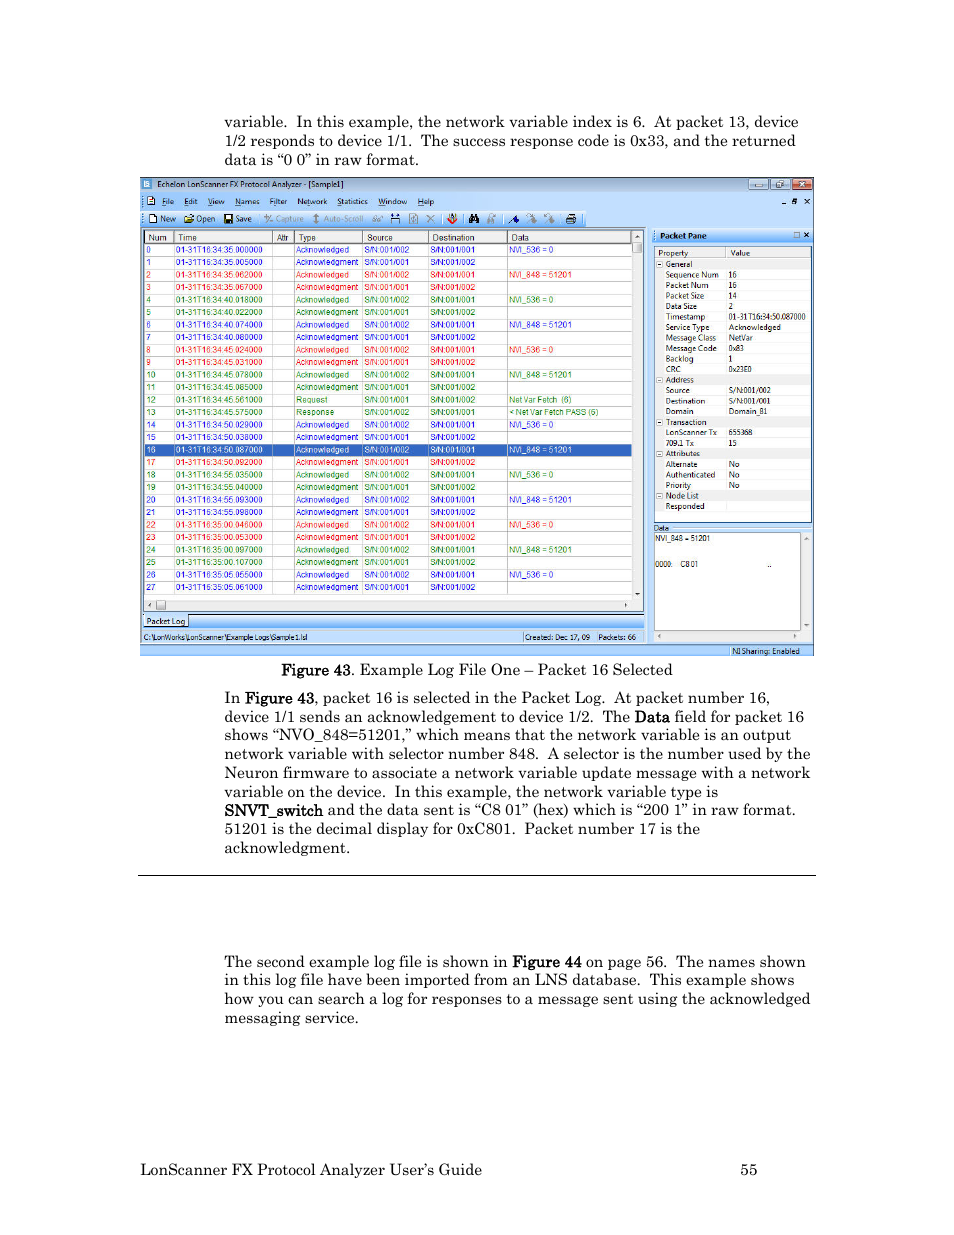Open the Edit menu
The width and height of the screenshot is (954, 1235).
pyautogui.click(x=190, y=202)
